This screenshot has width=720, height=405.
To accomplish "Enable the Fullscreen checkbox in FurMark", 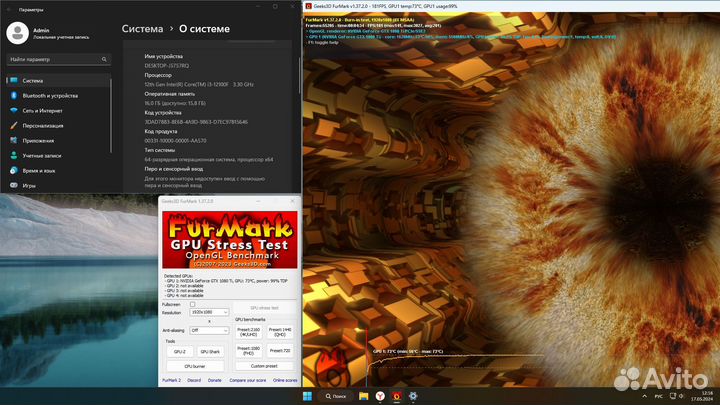I will pyautogui.click(x=193, y=304).
